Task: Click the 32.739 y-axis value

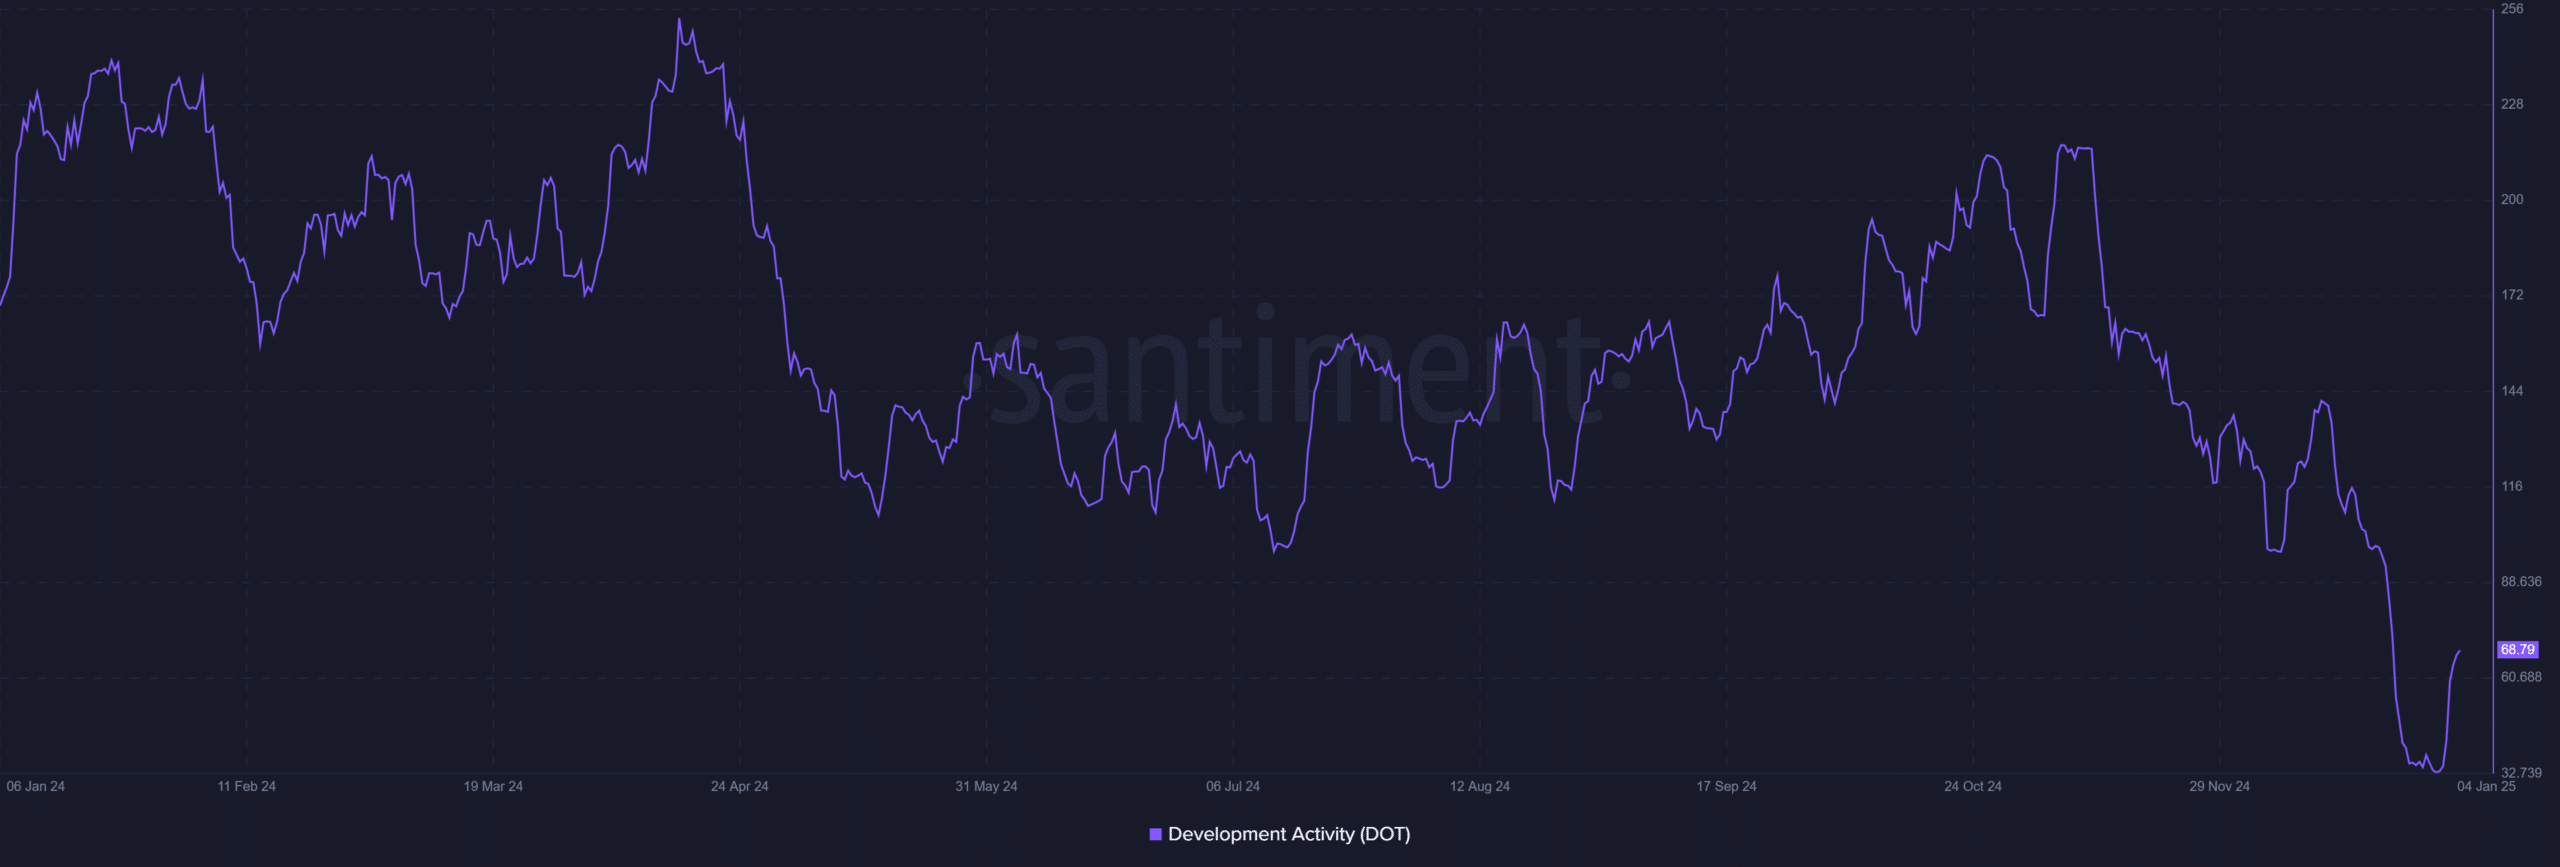Action: 2521,773
